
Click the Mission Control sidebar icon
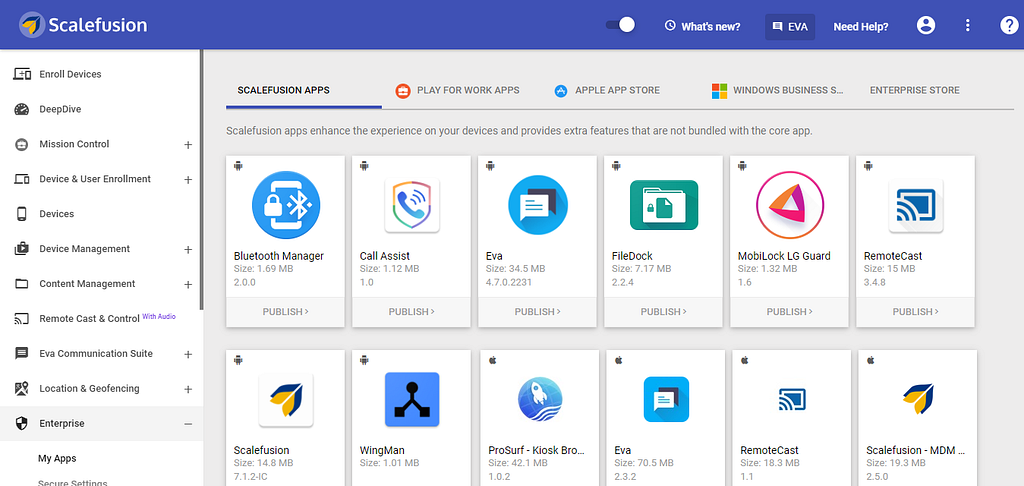click(22, 144)
